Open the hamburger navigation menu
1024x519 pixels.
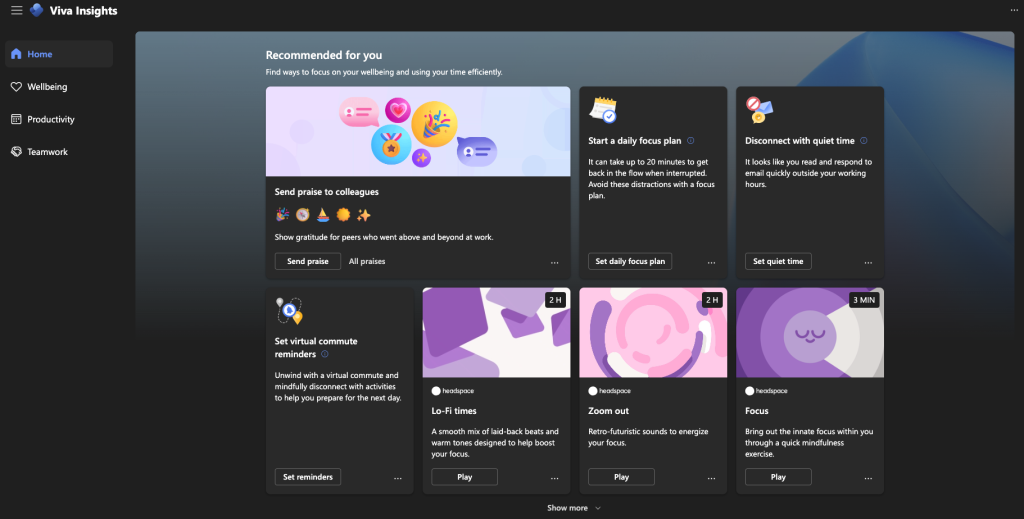coord(16,11)
